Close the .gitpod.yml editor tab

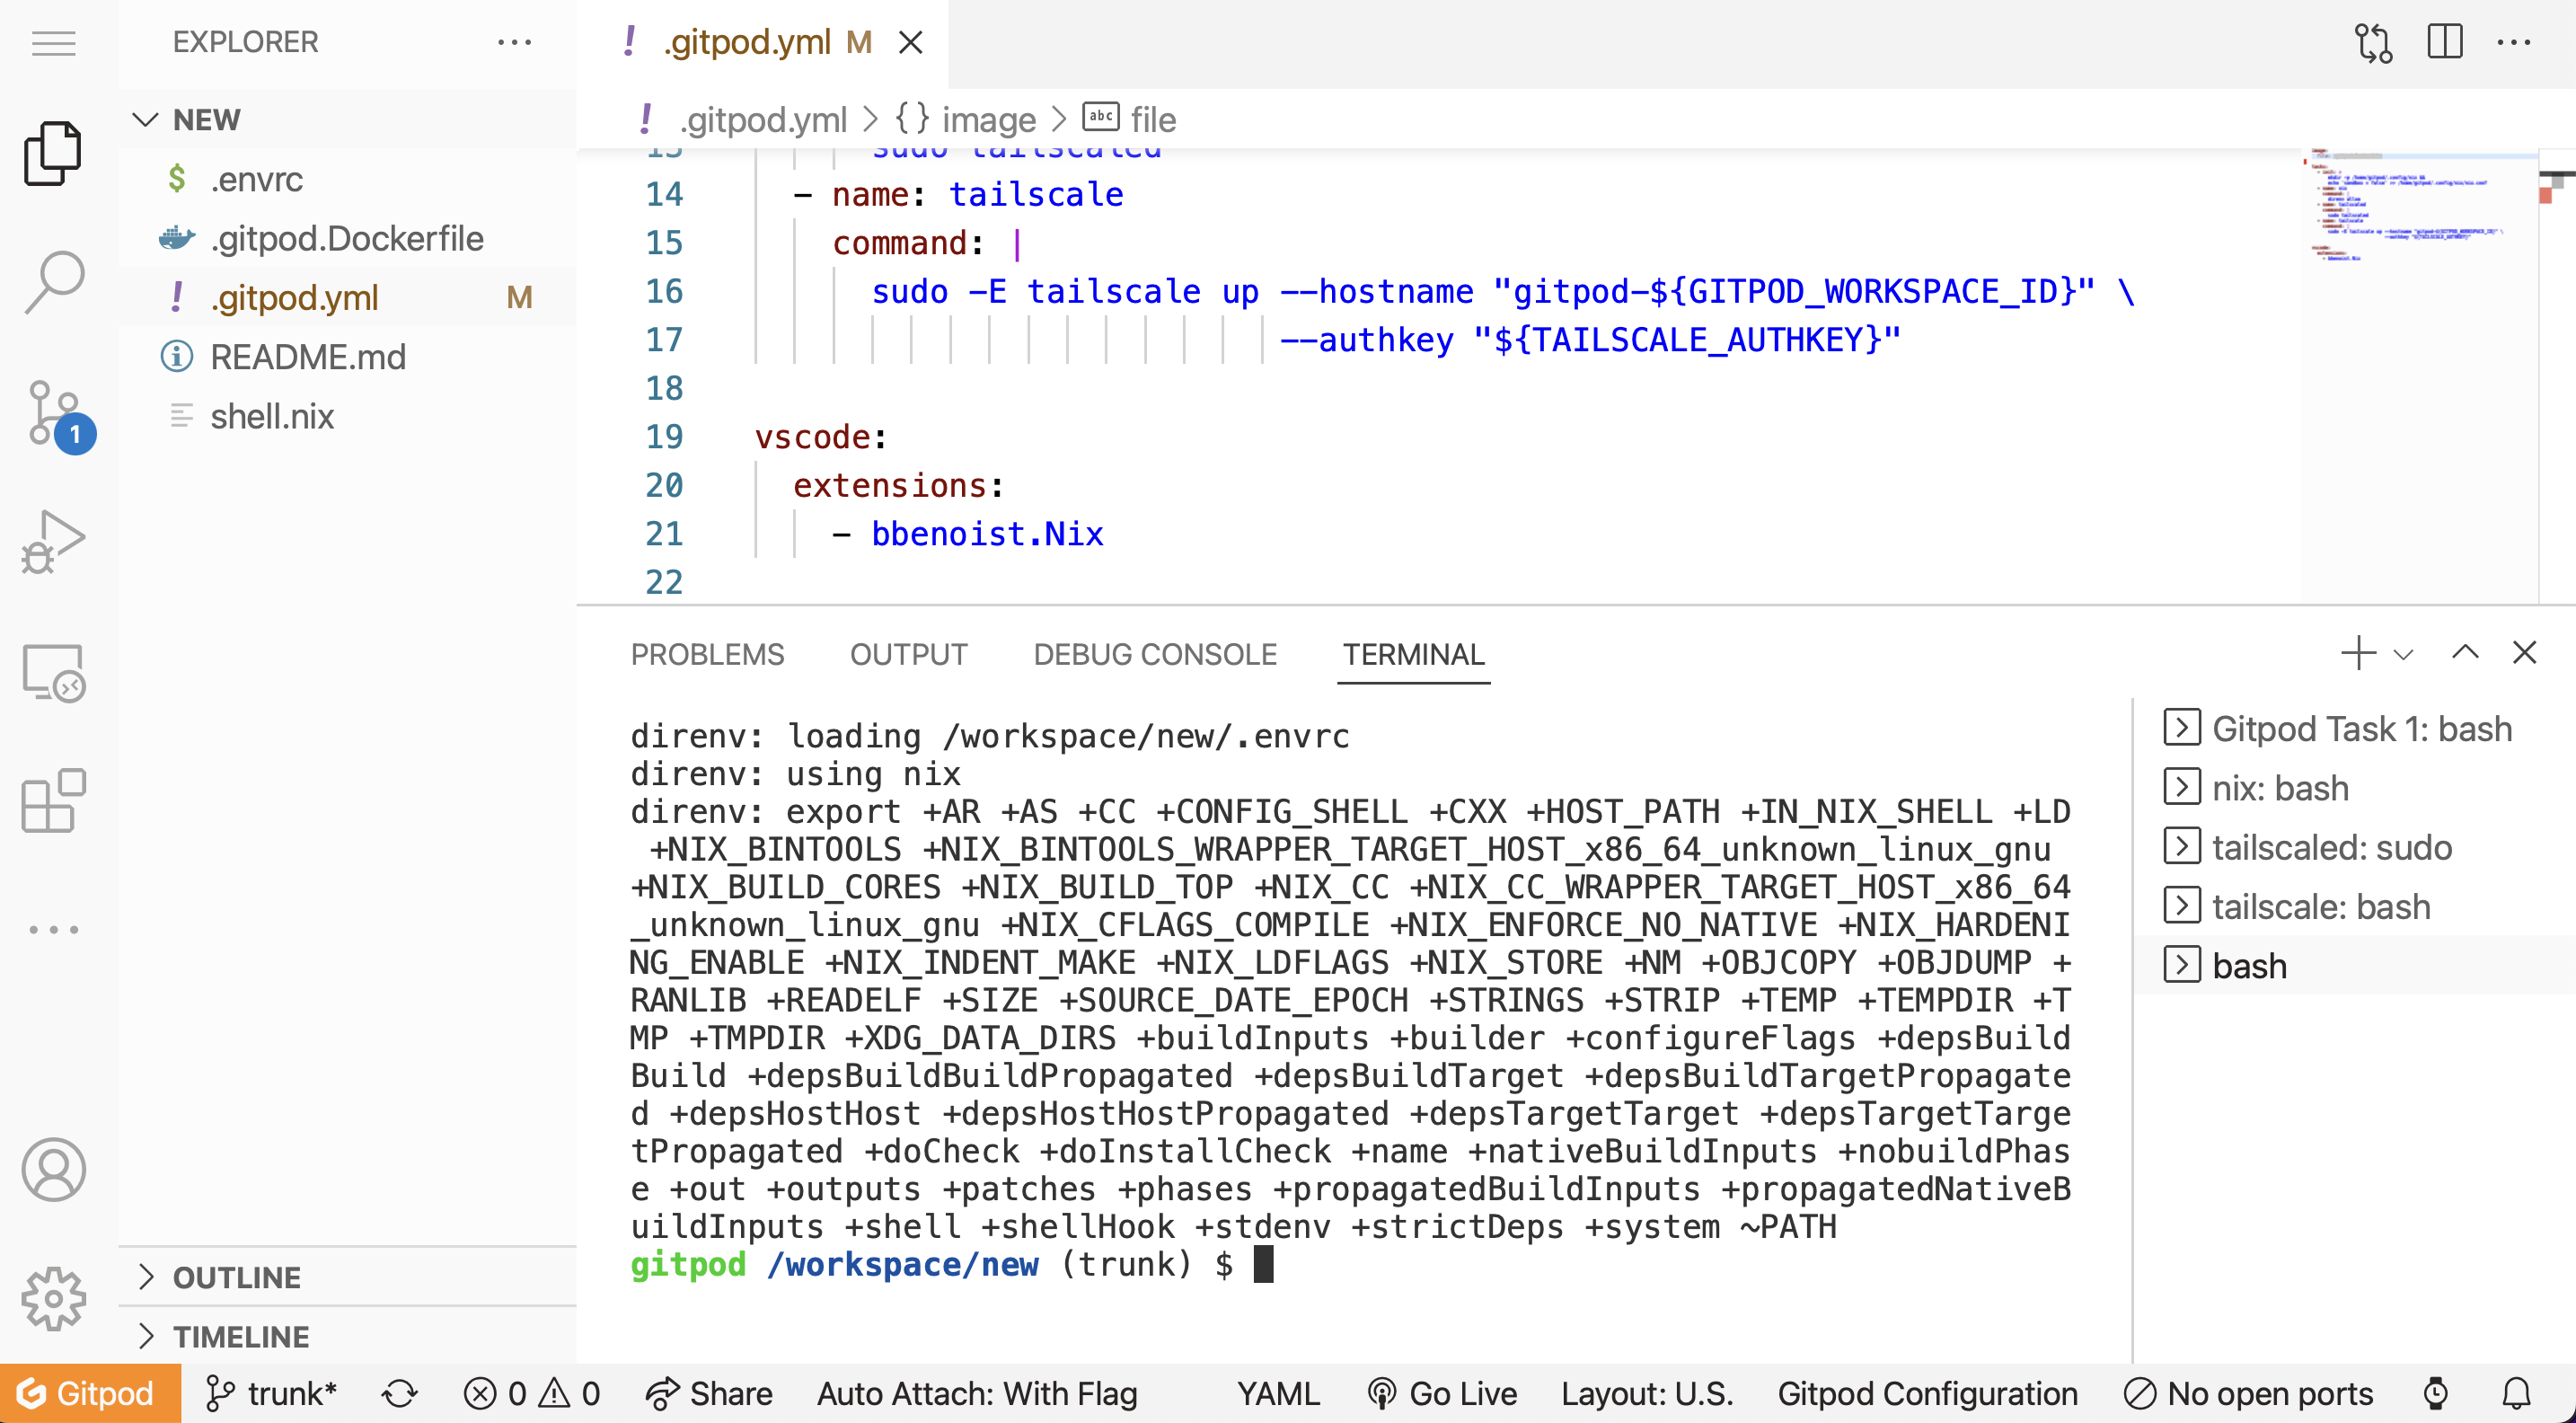(910, 42)
